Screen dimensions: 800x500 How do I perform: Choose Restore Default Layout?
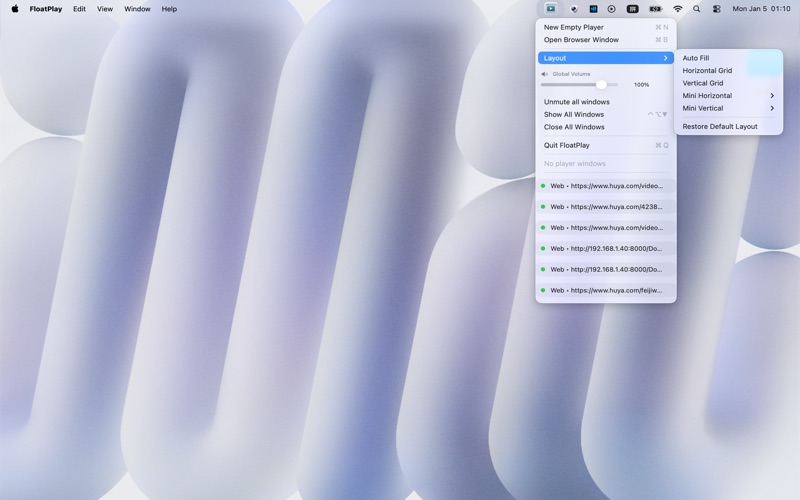(728, 127)
